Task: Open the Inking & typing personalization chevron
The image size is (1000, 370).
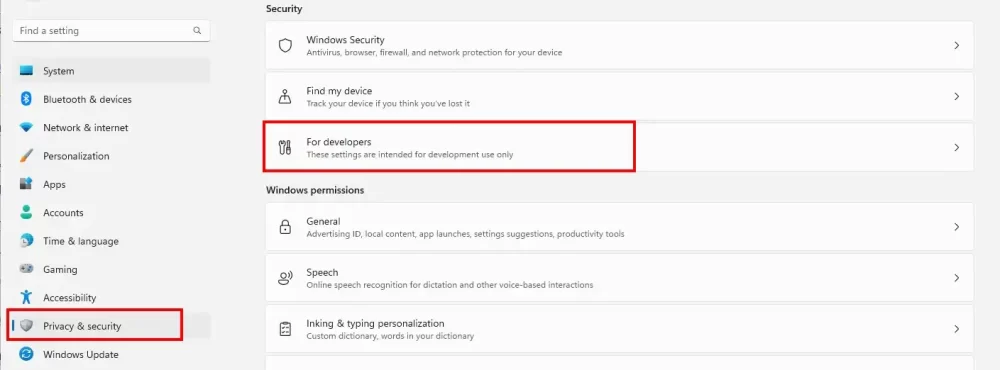Action: [957, 329]
